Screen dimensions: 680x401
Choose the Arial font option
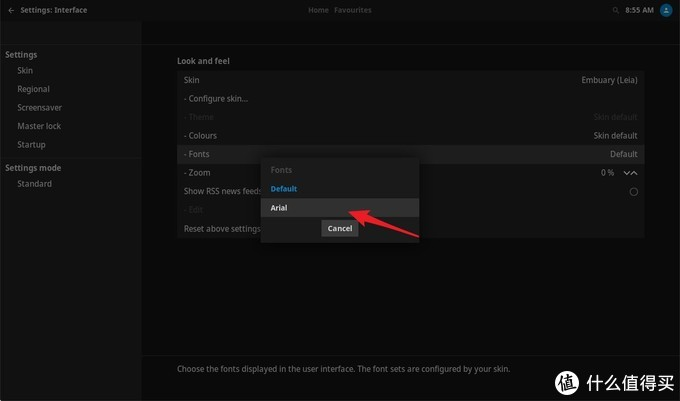340,208
